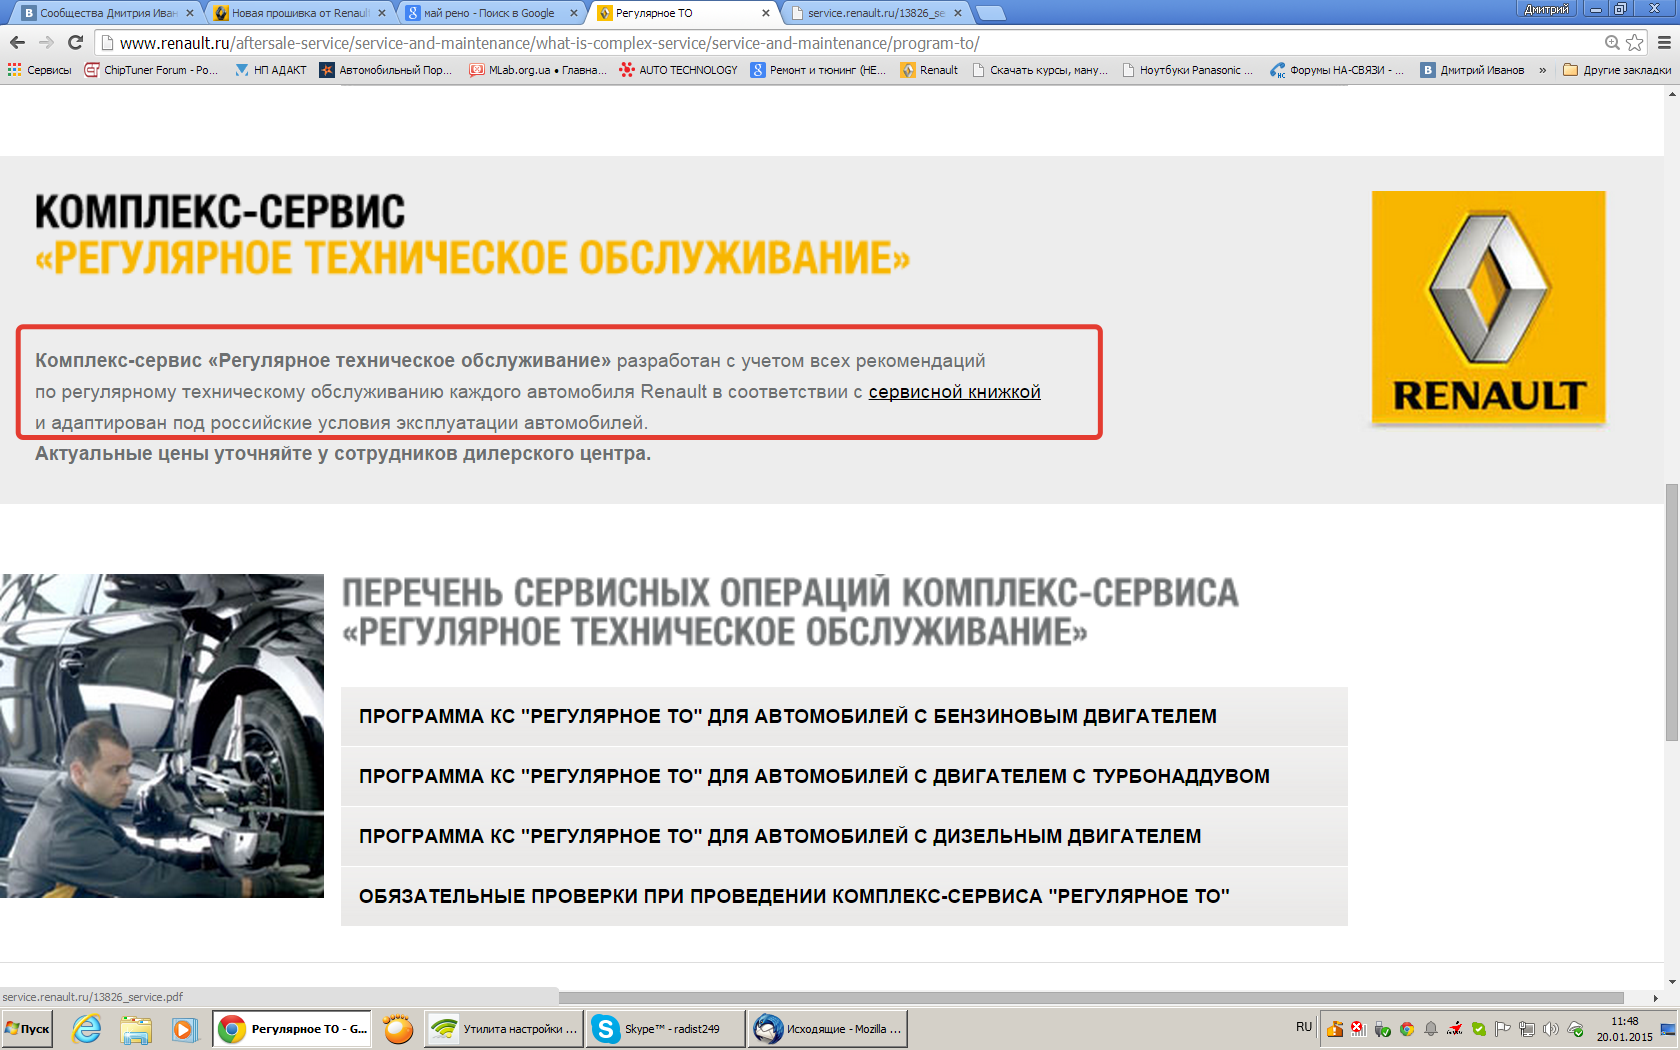The height and width of the screenshot is (1050, 1680).
Task: Click the network connection tray icon
Action: 1527,1028
